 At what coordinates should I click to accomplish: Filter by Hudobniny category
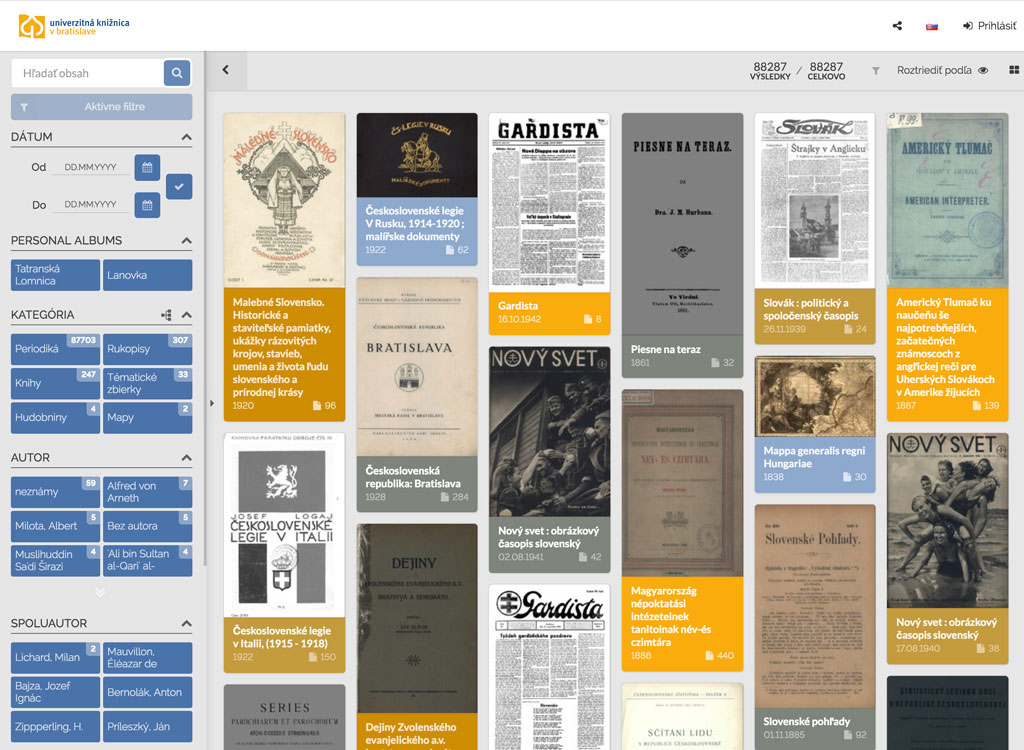pyautogui.click(x=56, y=417)
